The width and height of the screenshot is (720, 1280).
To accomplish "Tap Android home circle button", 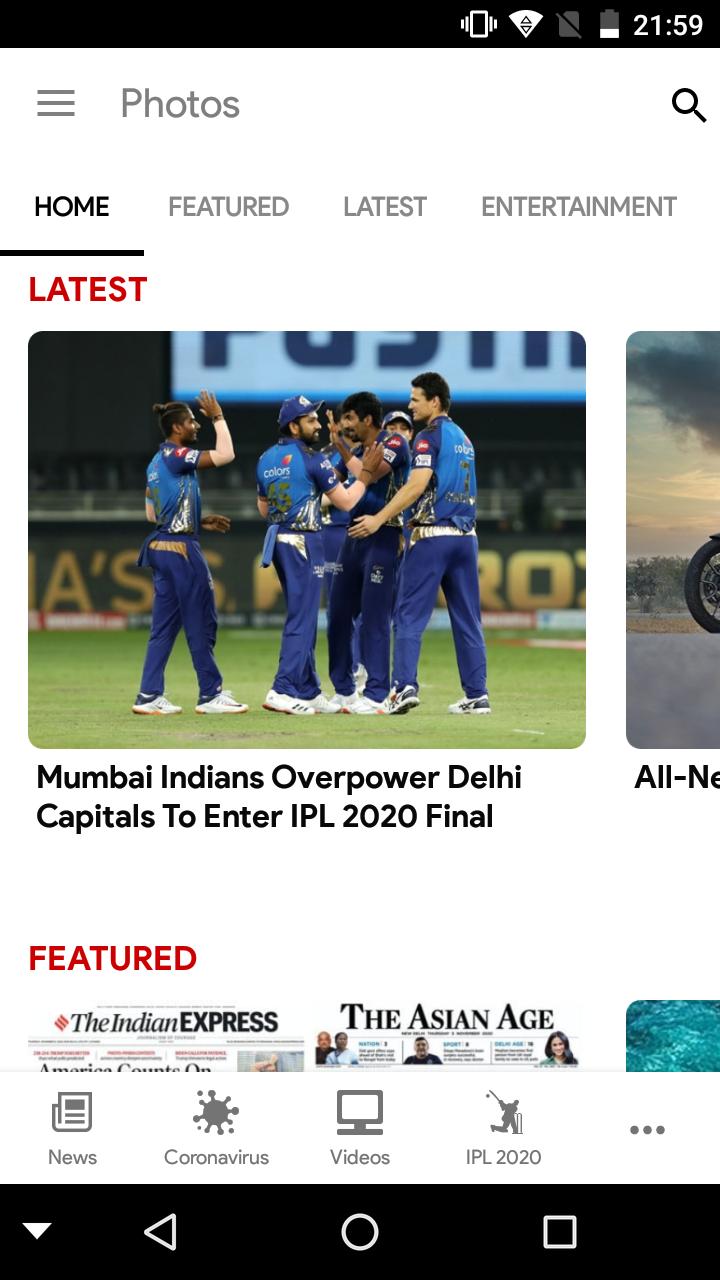I will (360, 1232).
